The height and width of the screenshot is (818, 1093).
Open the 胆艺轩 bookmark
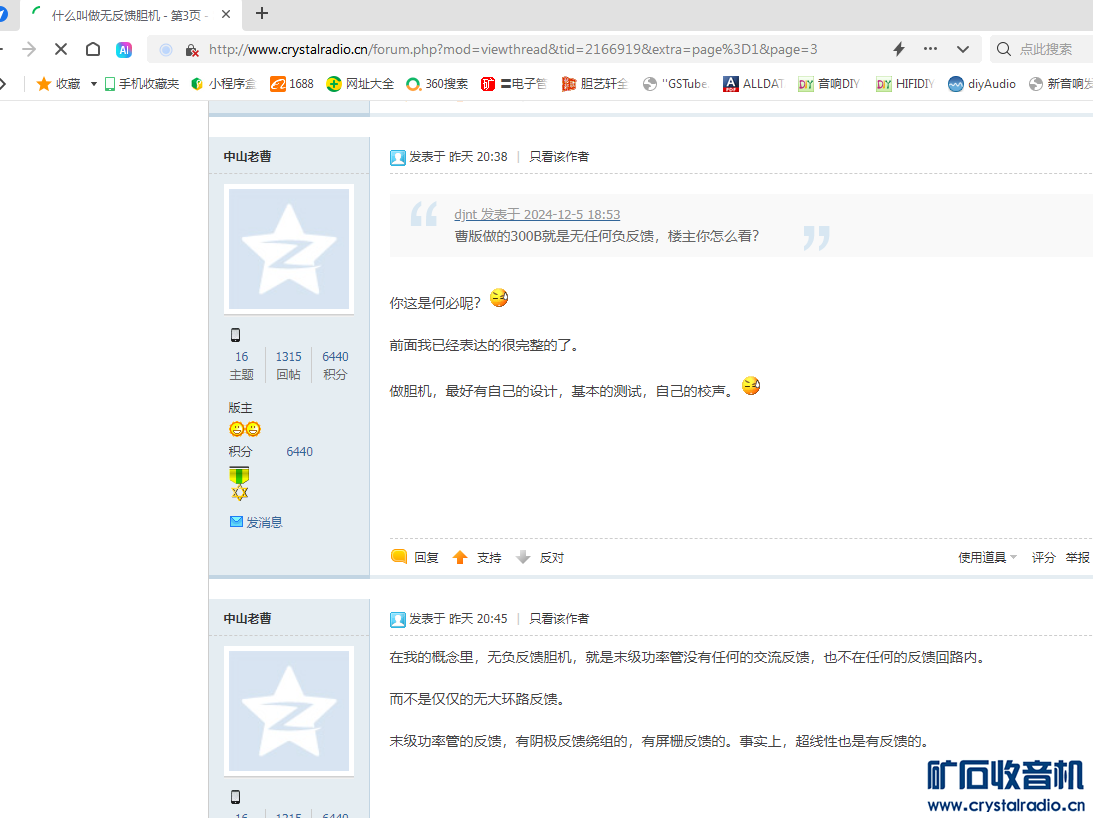(x=595, y=84)
